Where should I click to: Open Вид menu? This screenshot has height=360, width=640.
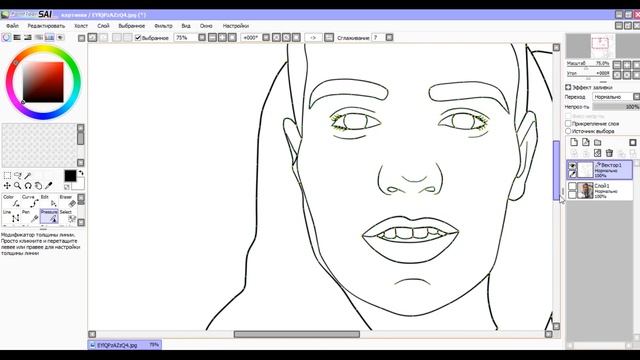coord(186,26)
